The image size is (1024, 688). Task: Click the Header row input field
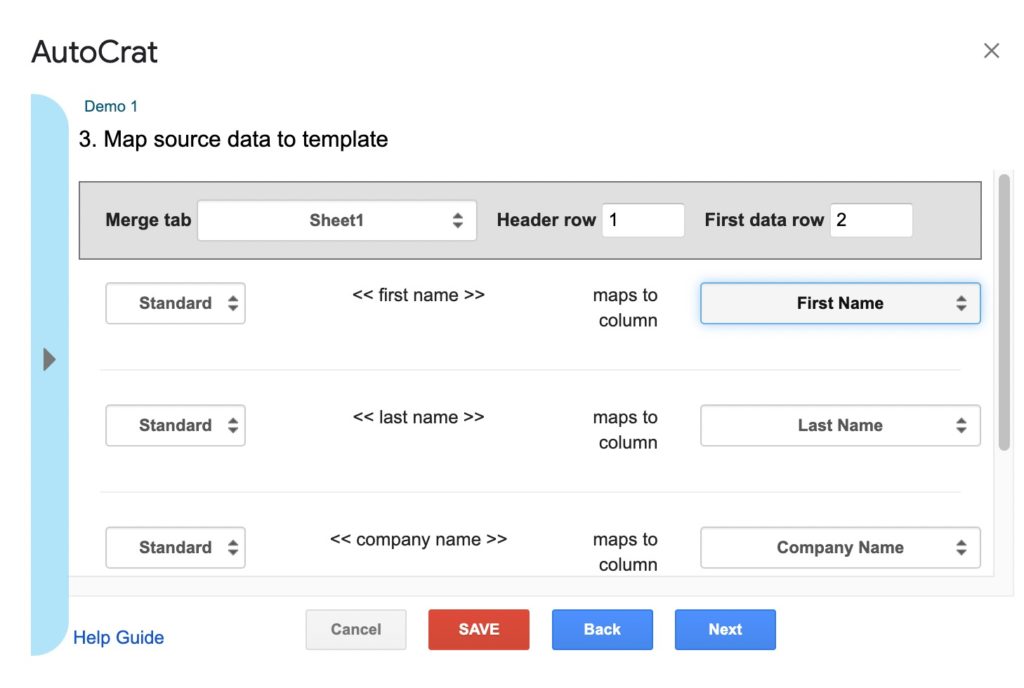(643, 220)
